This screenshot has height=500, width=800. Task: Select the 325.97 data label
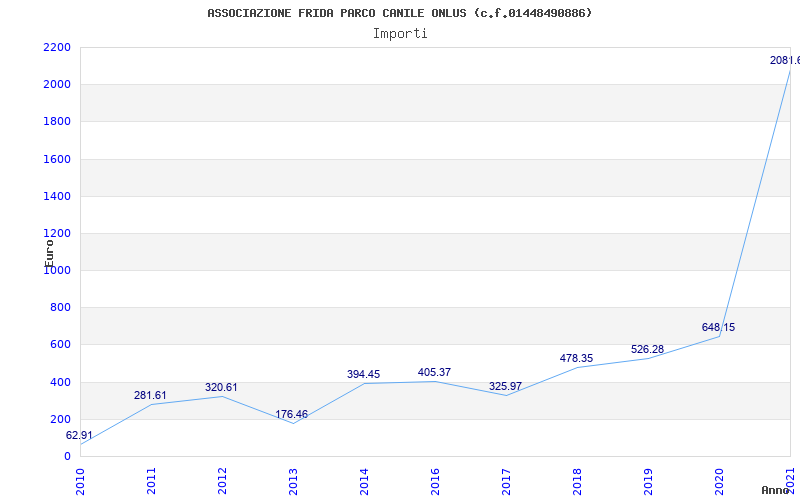click(505, 386)
